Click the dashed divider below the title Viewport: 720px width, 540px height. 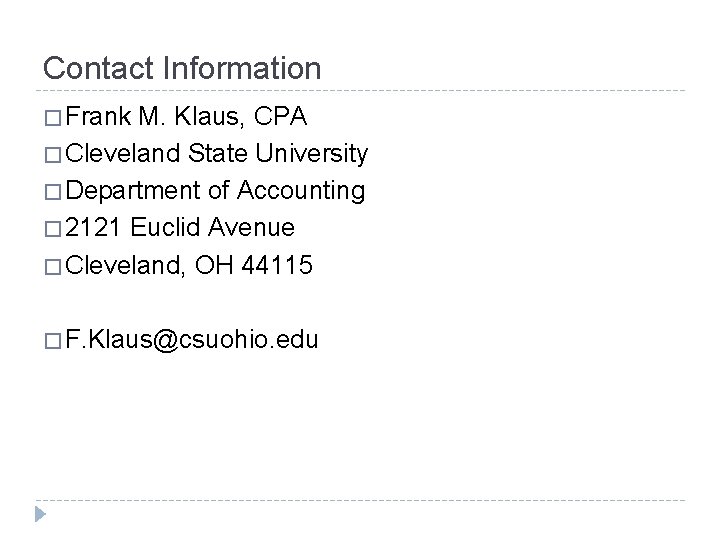360,91
